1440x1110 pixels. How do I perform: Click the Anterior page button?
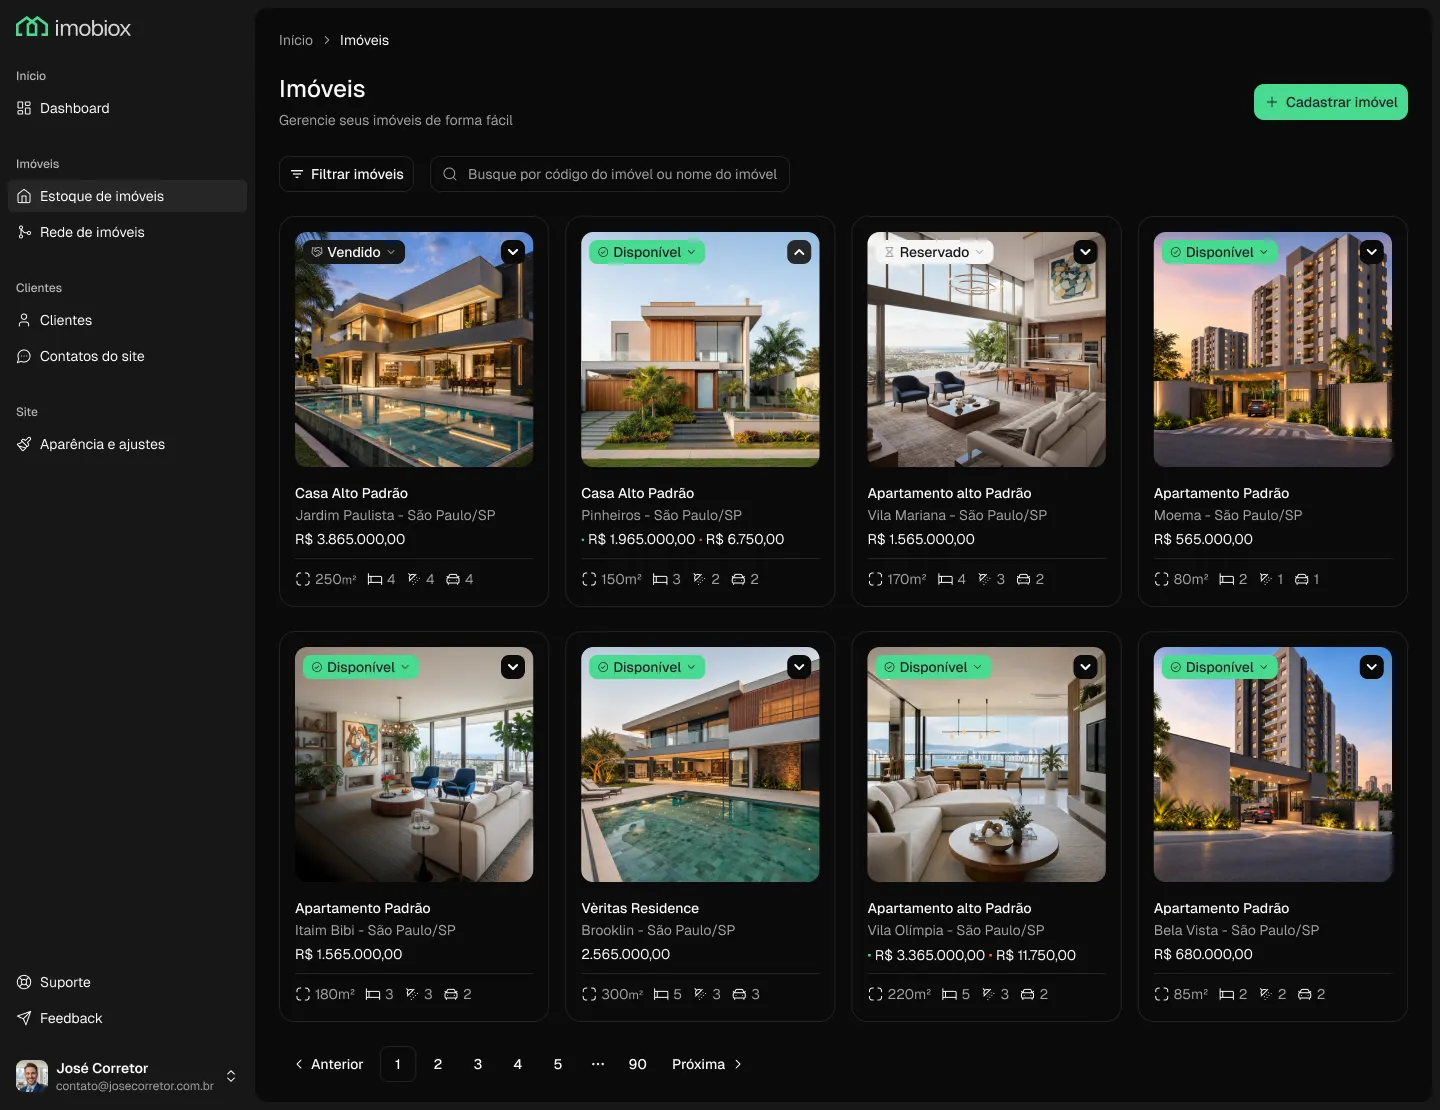click(329, 1064)
